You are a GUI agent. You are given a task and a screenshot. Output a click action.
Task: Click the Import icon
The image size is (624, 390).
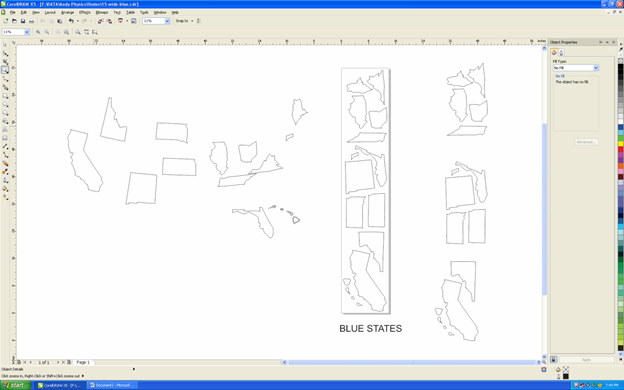101,21
